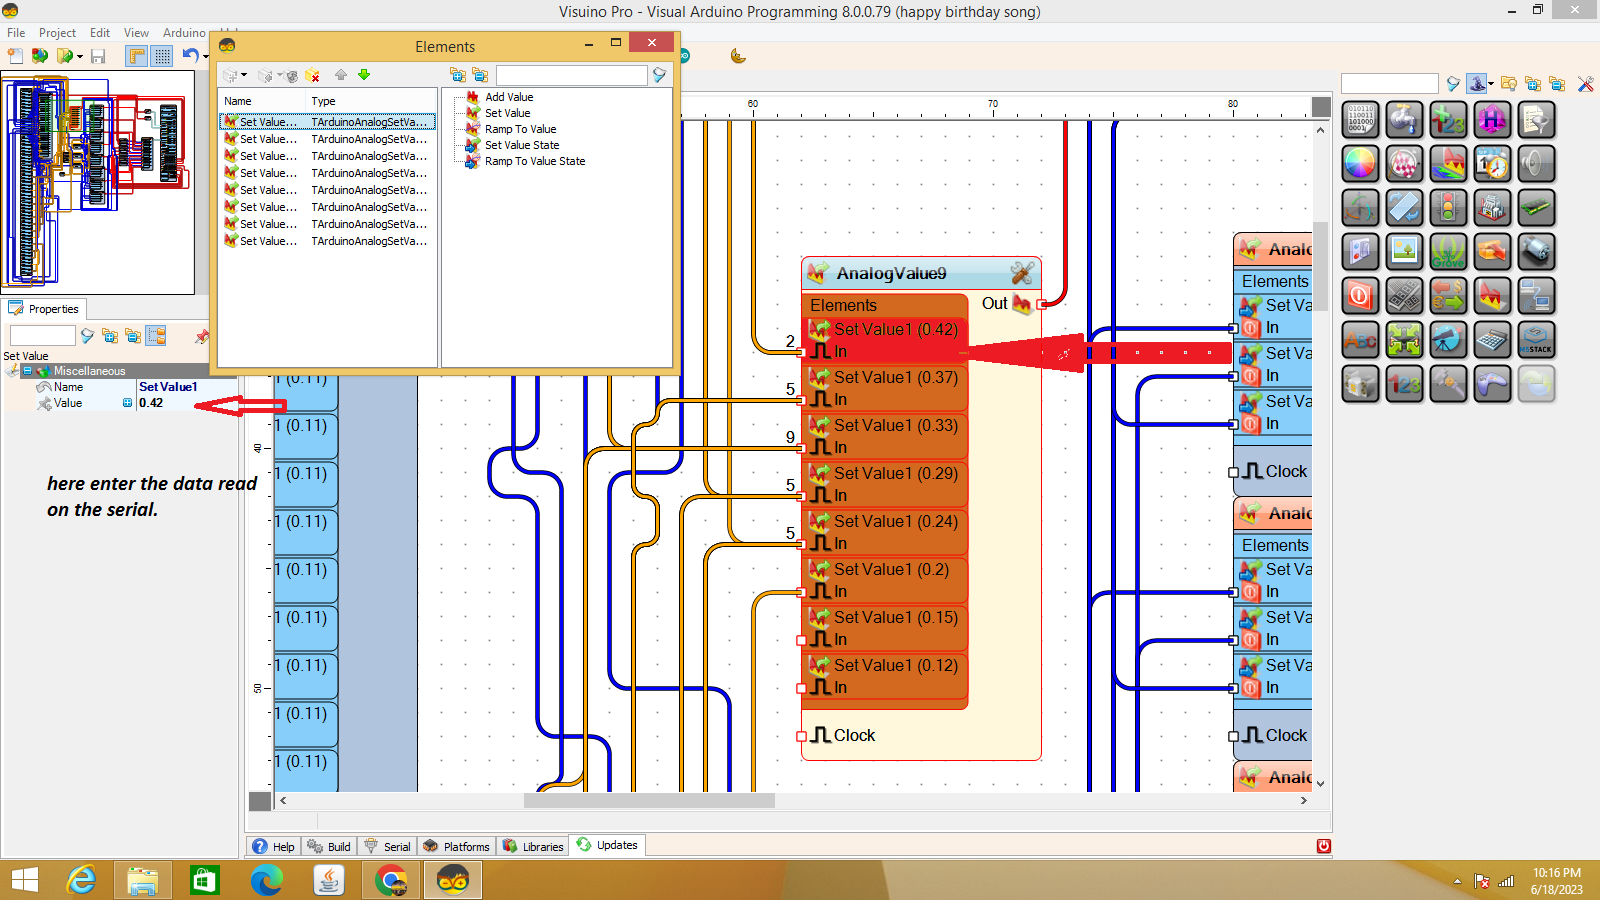Open the ABC text components category
Viewport: 1600px width, 900px height.
click(1360, 340)
